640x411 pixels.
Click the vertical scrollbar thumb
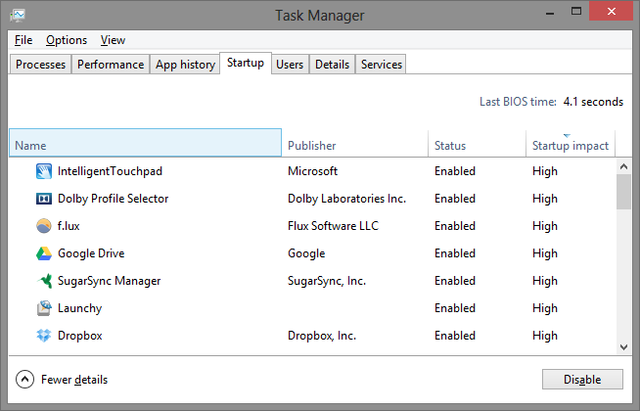[x=624, y=192]
